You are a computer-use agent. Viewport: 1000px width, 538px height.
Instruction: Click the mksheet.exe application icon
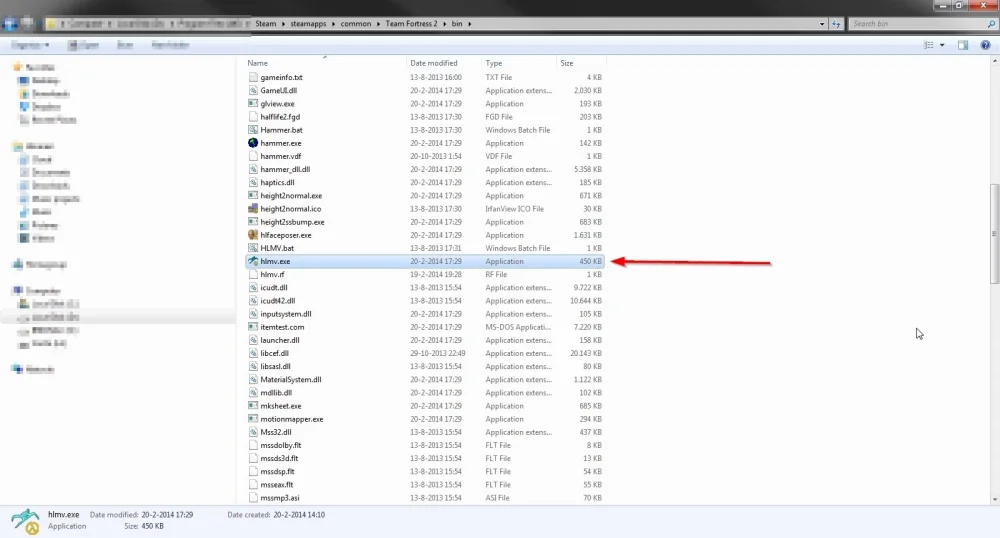(253, 405)
